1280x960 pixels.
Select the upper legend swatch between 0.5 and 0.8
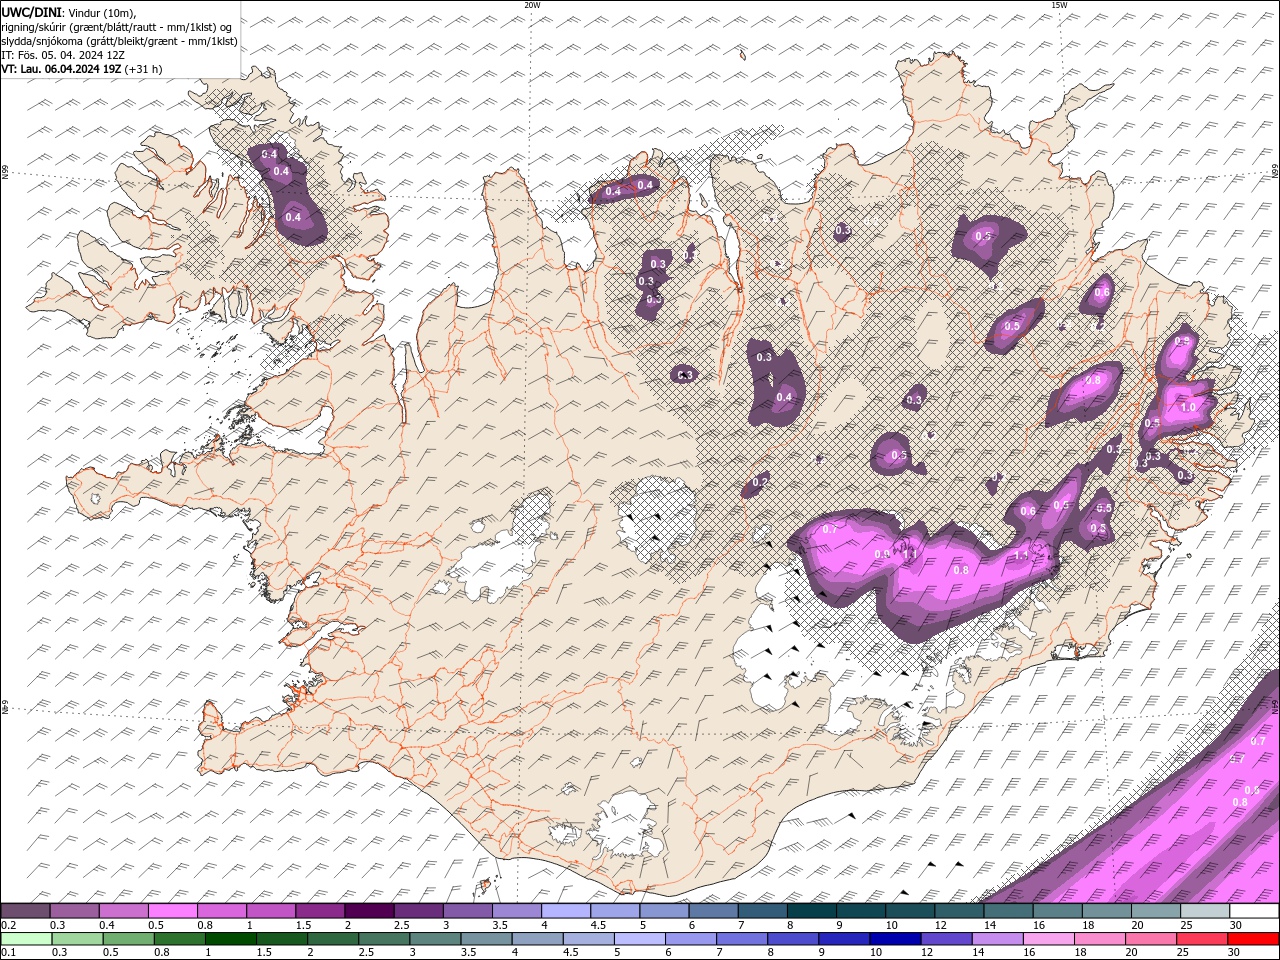pyautogui.click(x=172, y=911)
